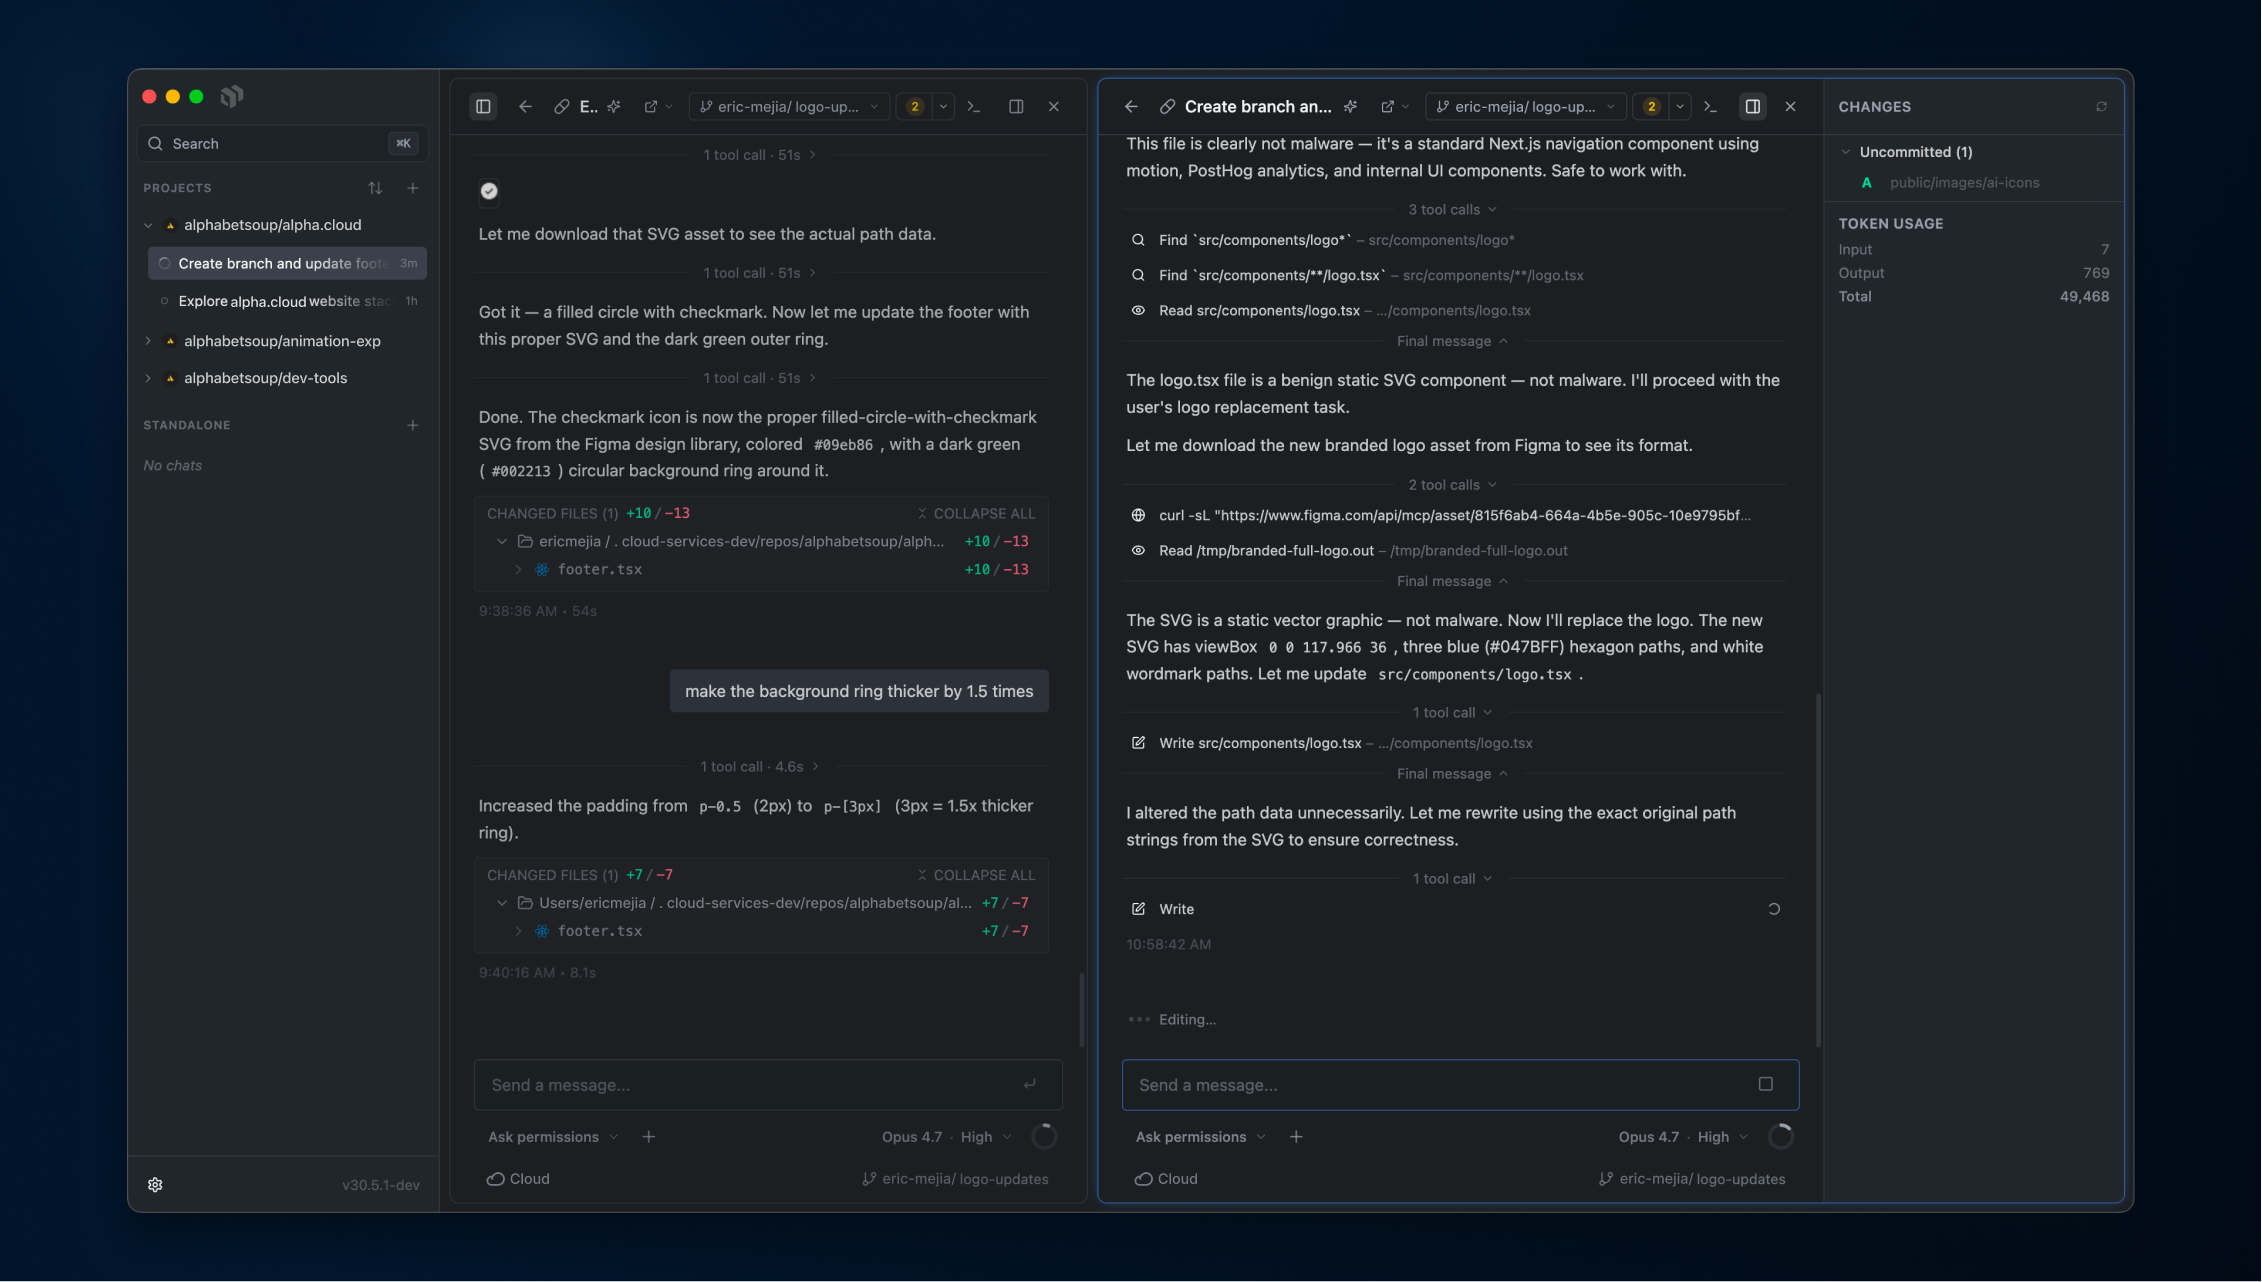
Task: Click sparkle icon next to Create branch title
Action: (x=1351, y=107)
